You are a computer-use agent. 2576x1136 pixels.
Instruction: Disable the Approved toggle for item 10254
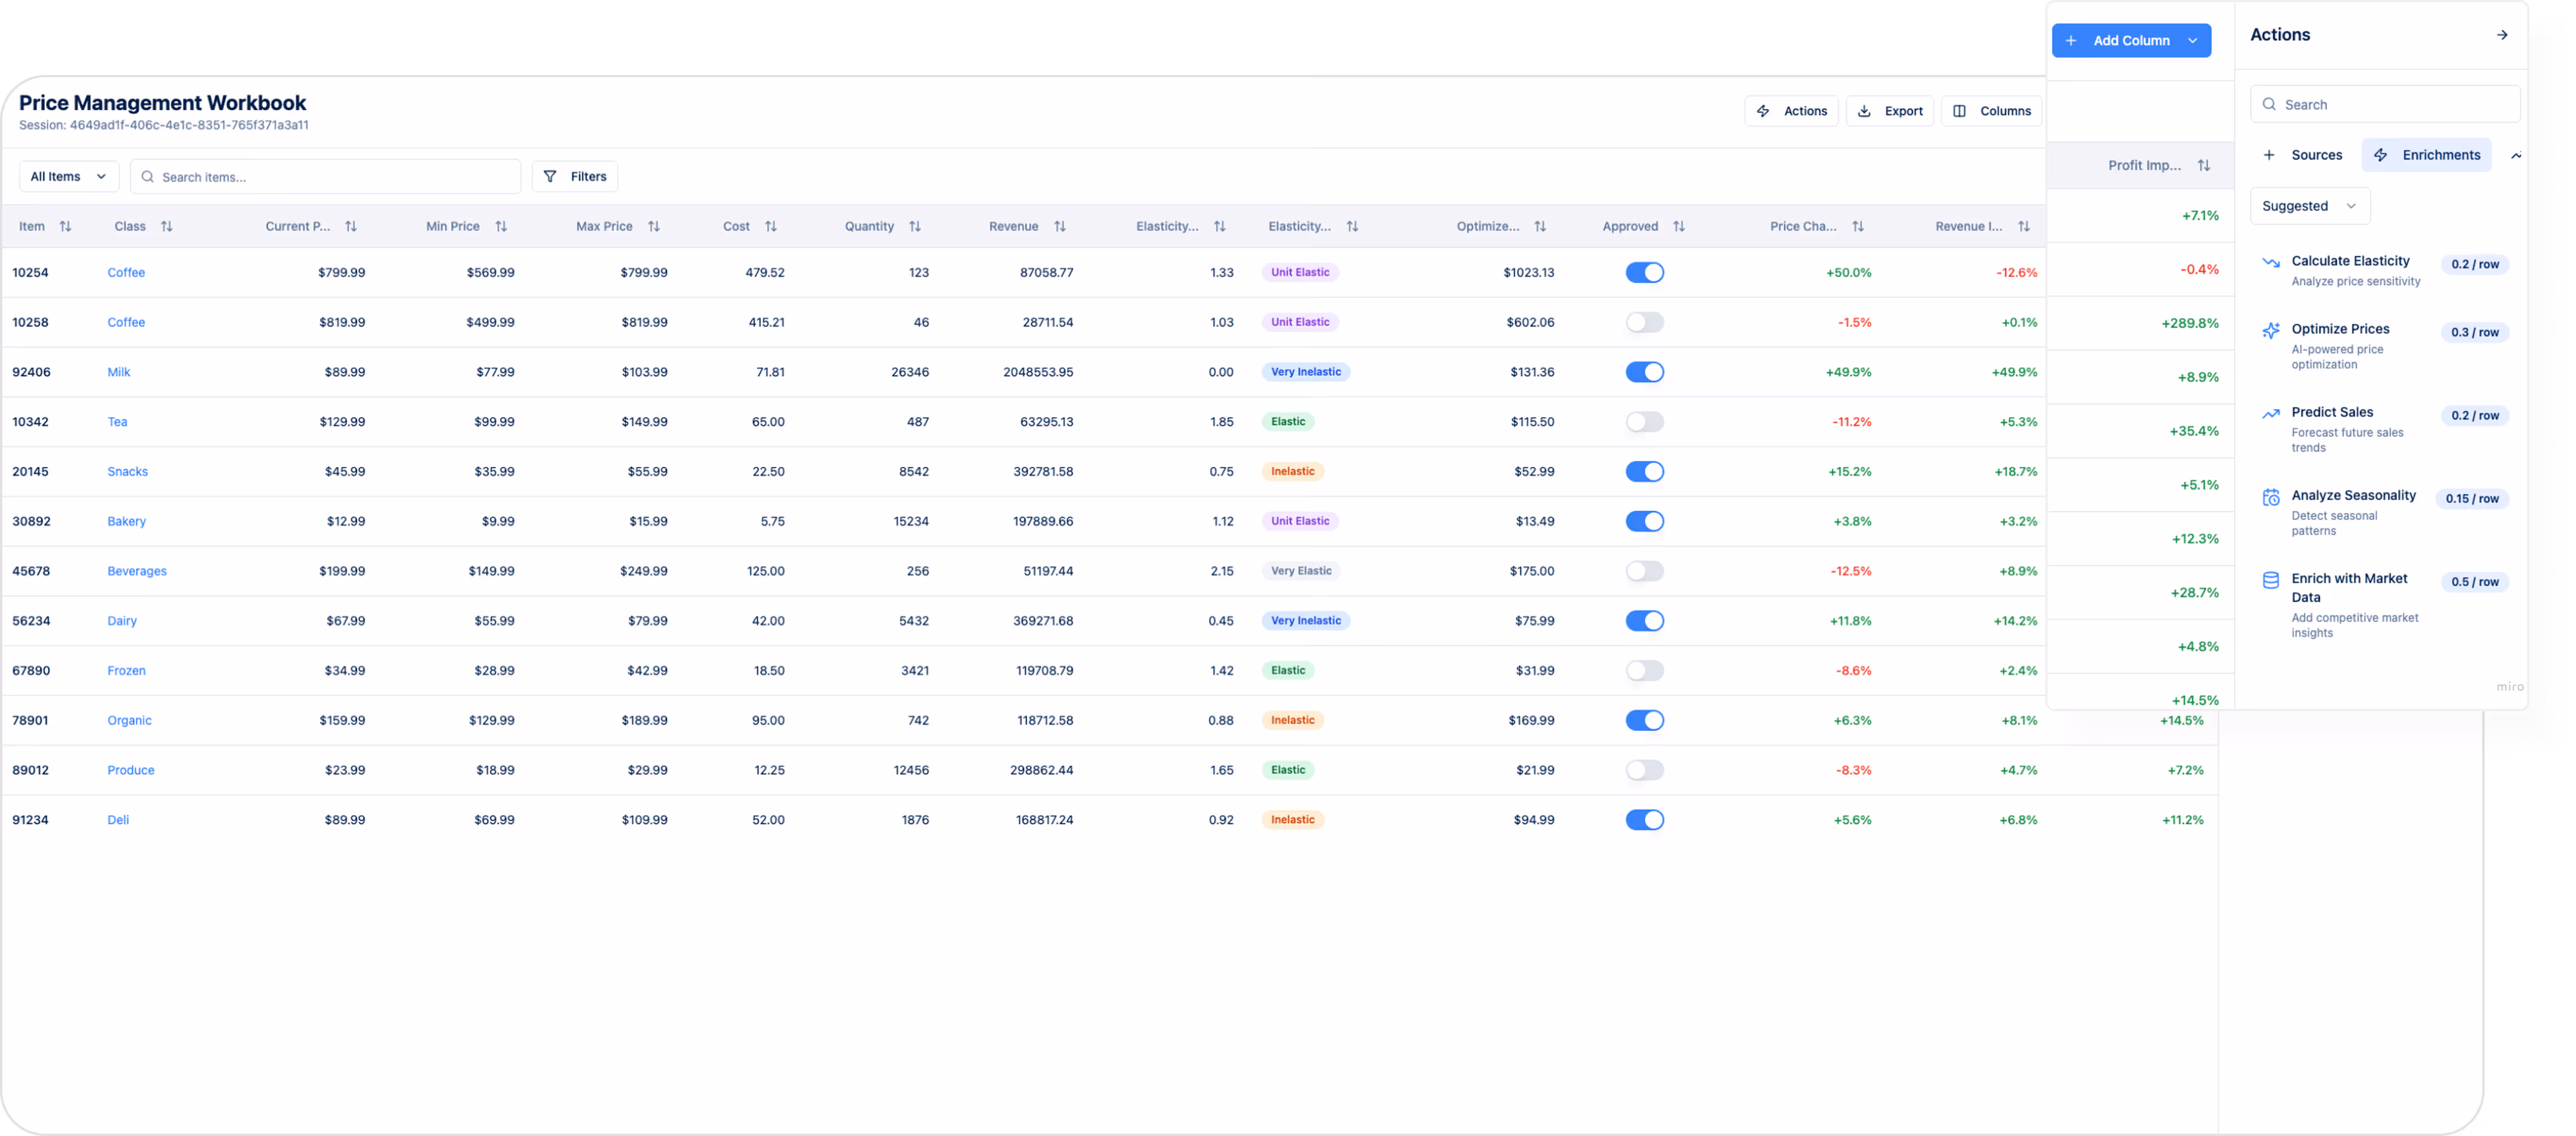coord(1645,271)
